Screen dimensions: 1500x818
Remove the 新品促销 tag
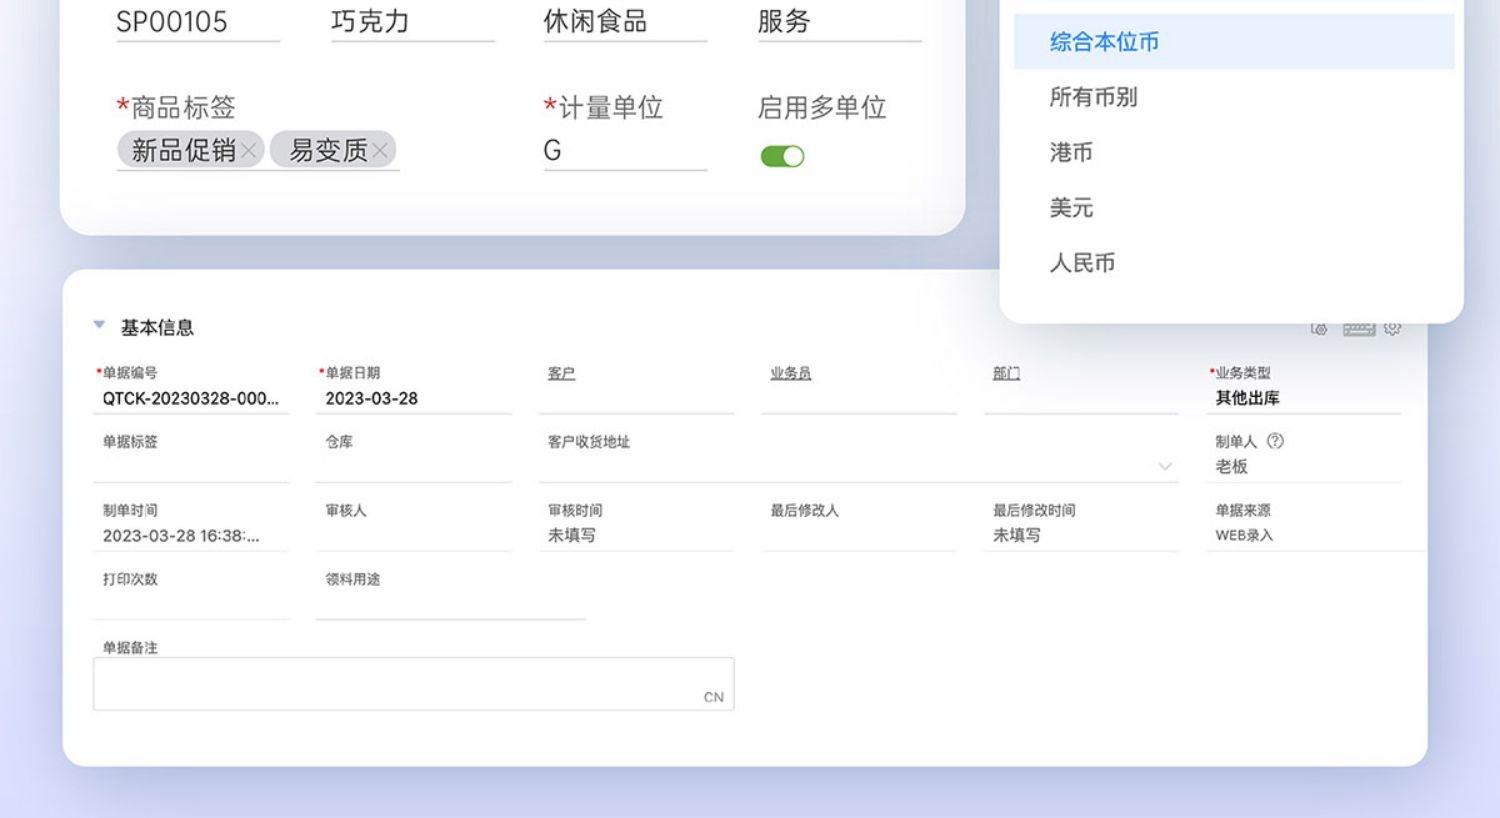[249, 151]
